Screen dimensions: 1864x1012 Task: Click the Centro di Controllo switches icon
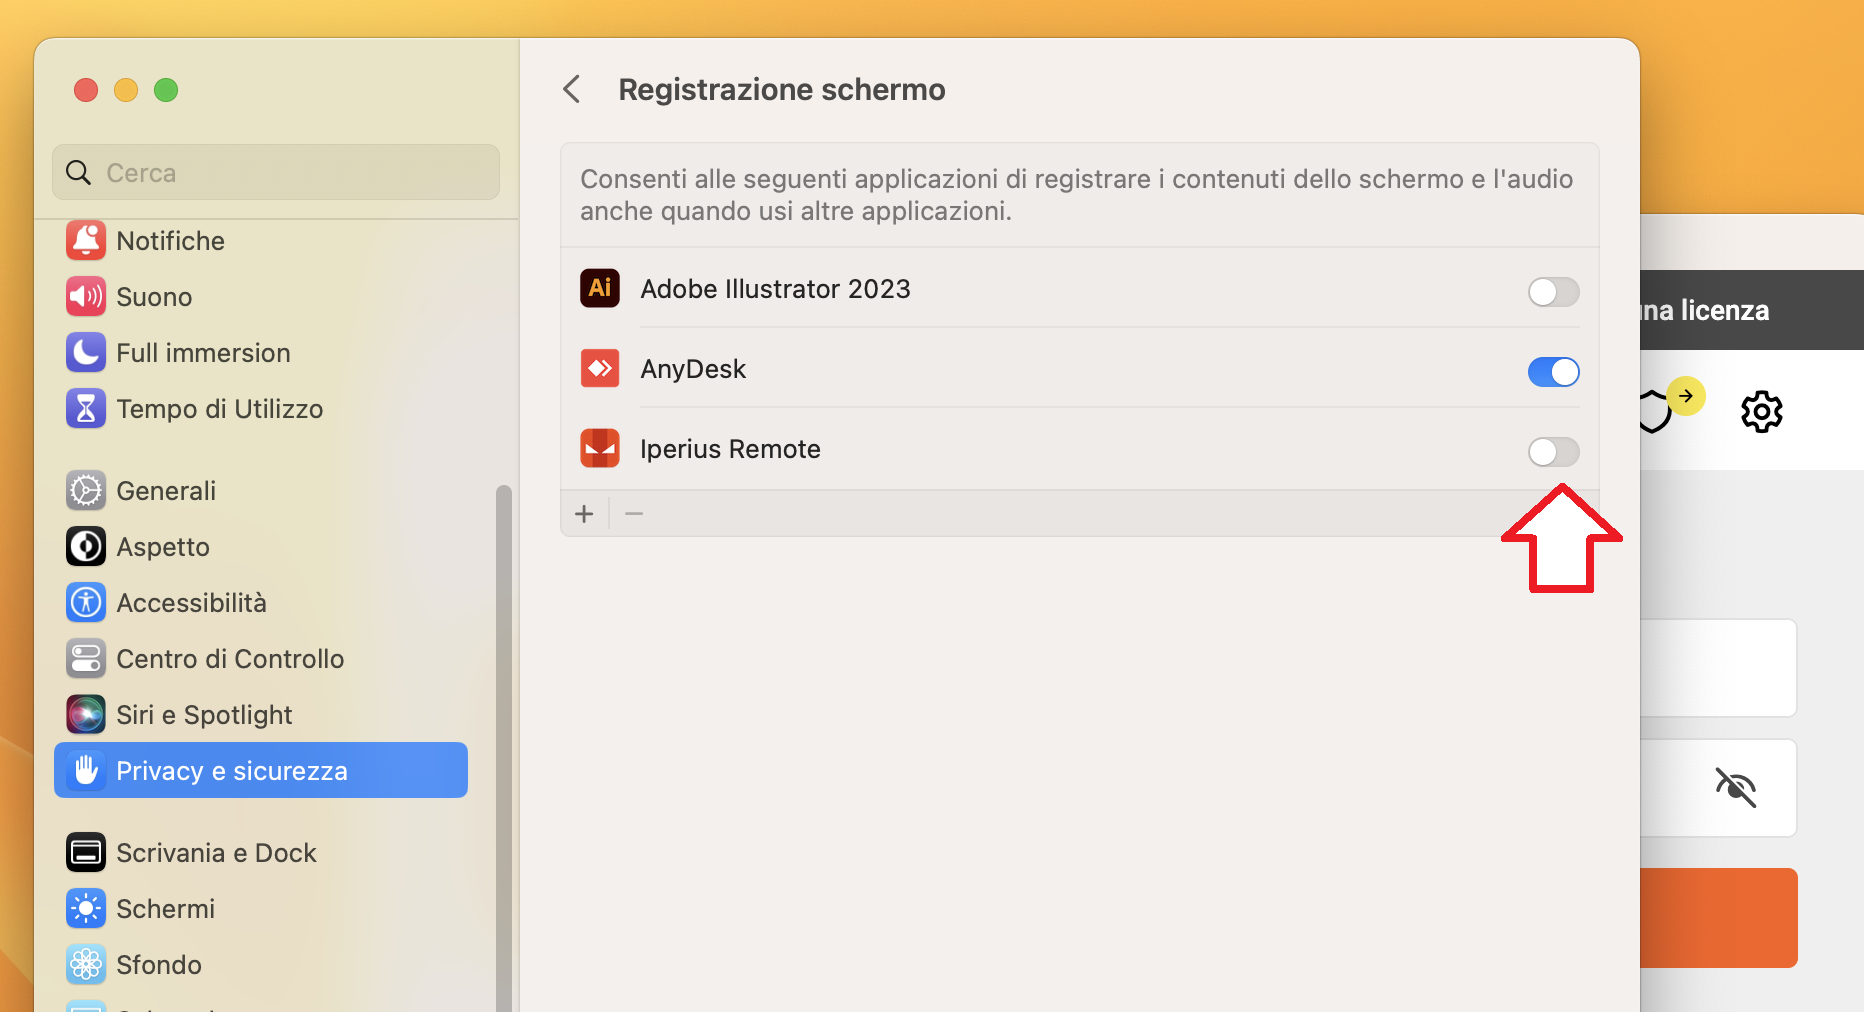86,659
